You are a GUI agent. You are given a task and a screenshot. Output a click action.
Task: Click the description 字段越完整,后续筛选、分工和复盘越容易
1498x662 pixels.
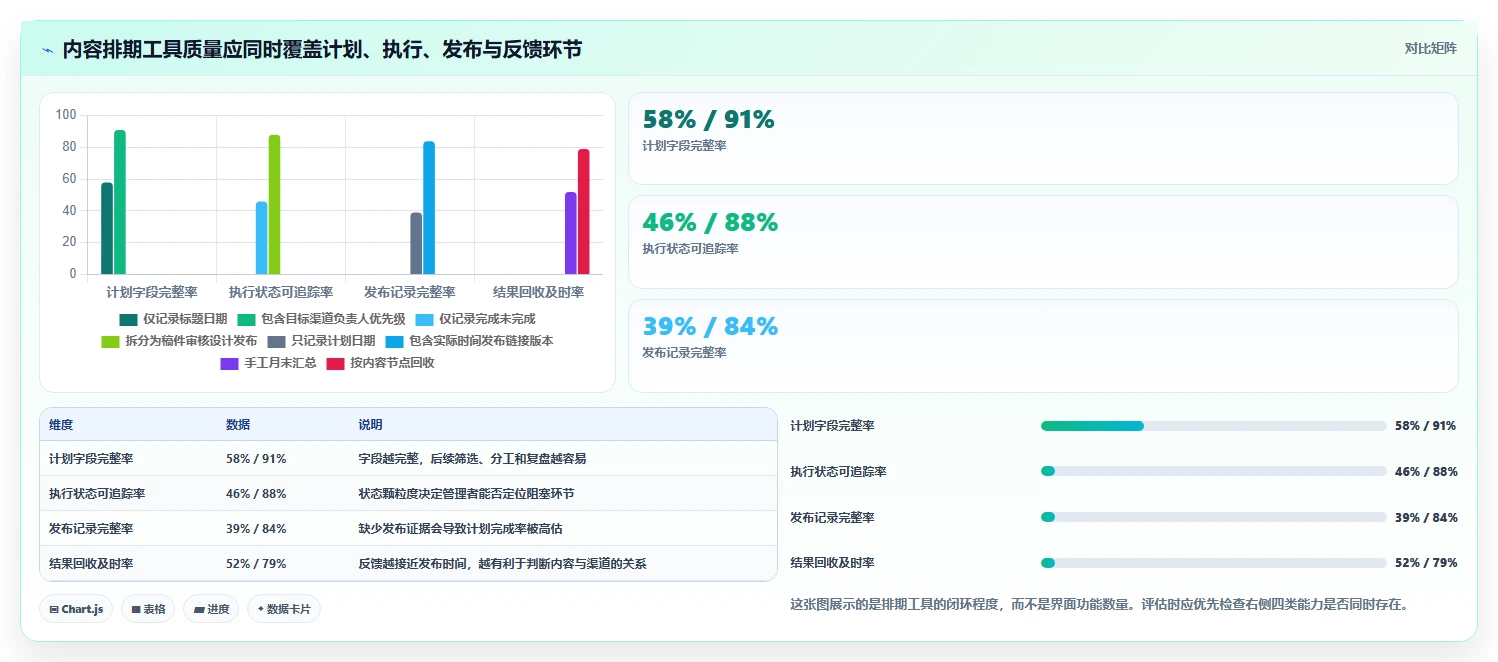click(x=472, y=459)
